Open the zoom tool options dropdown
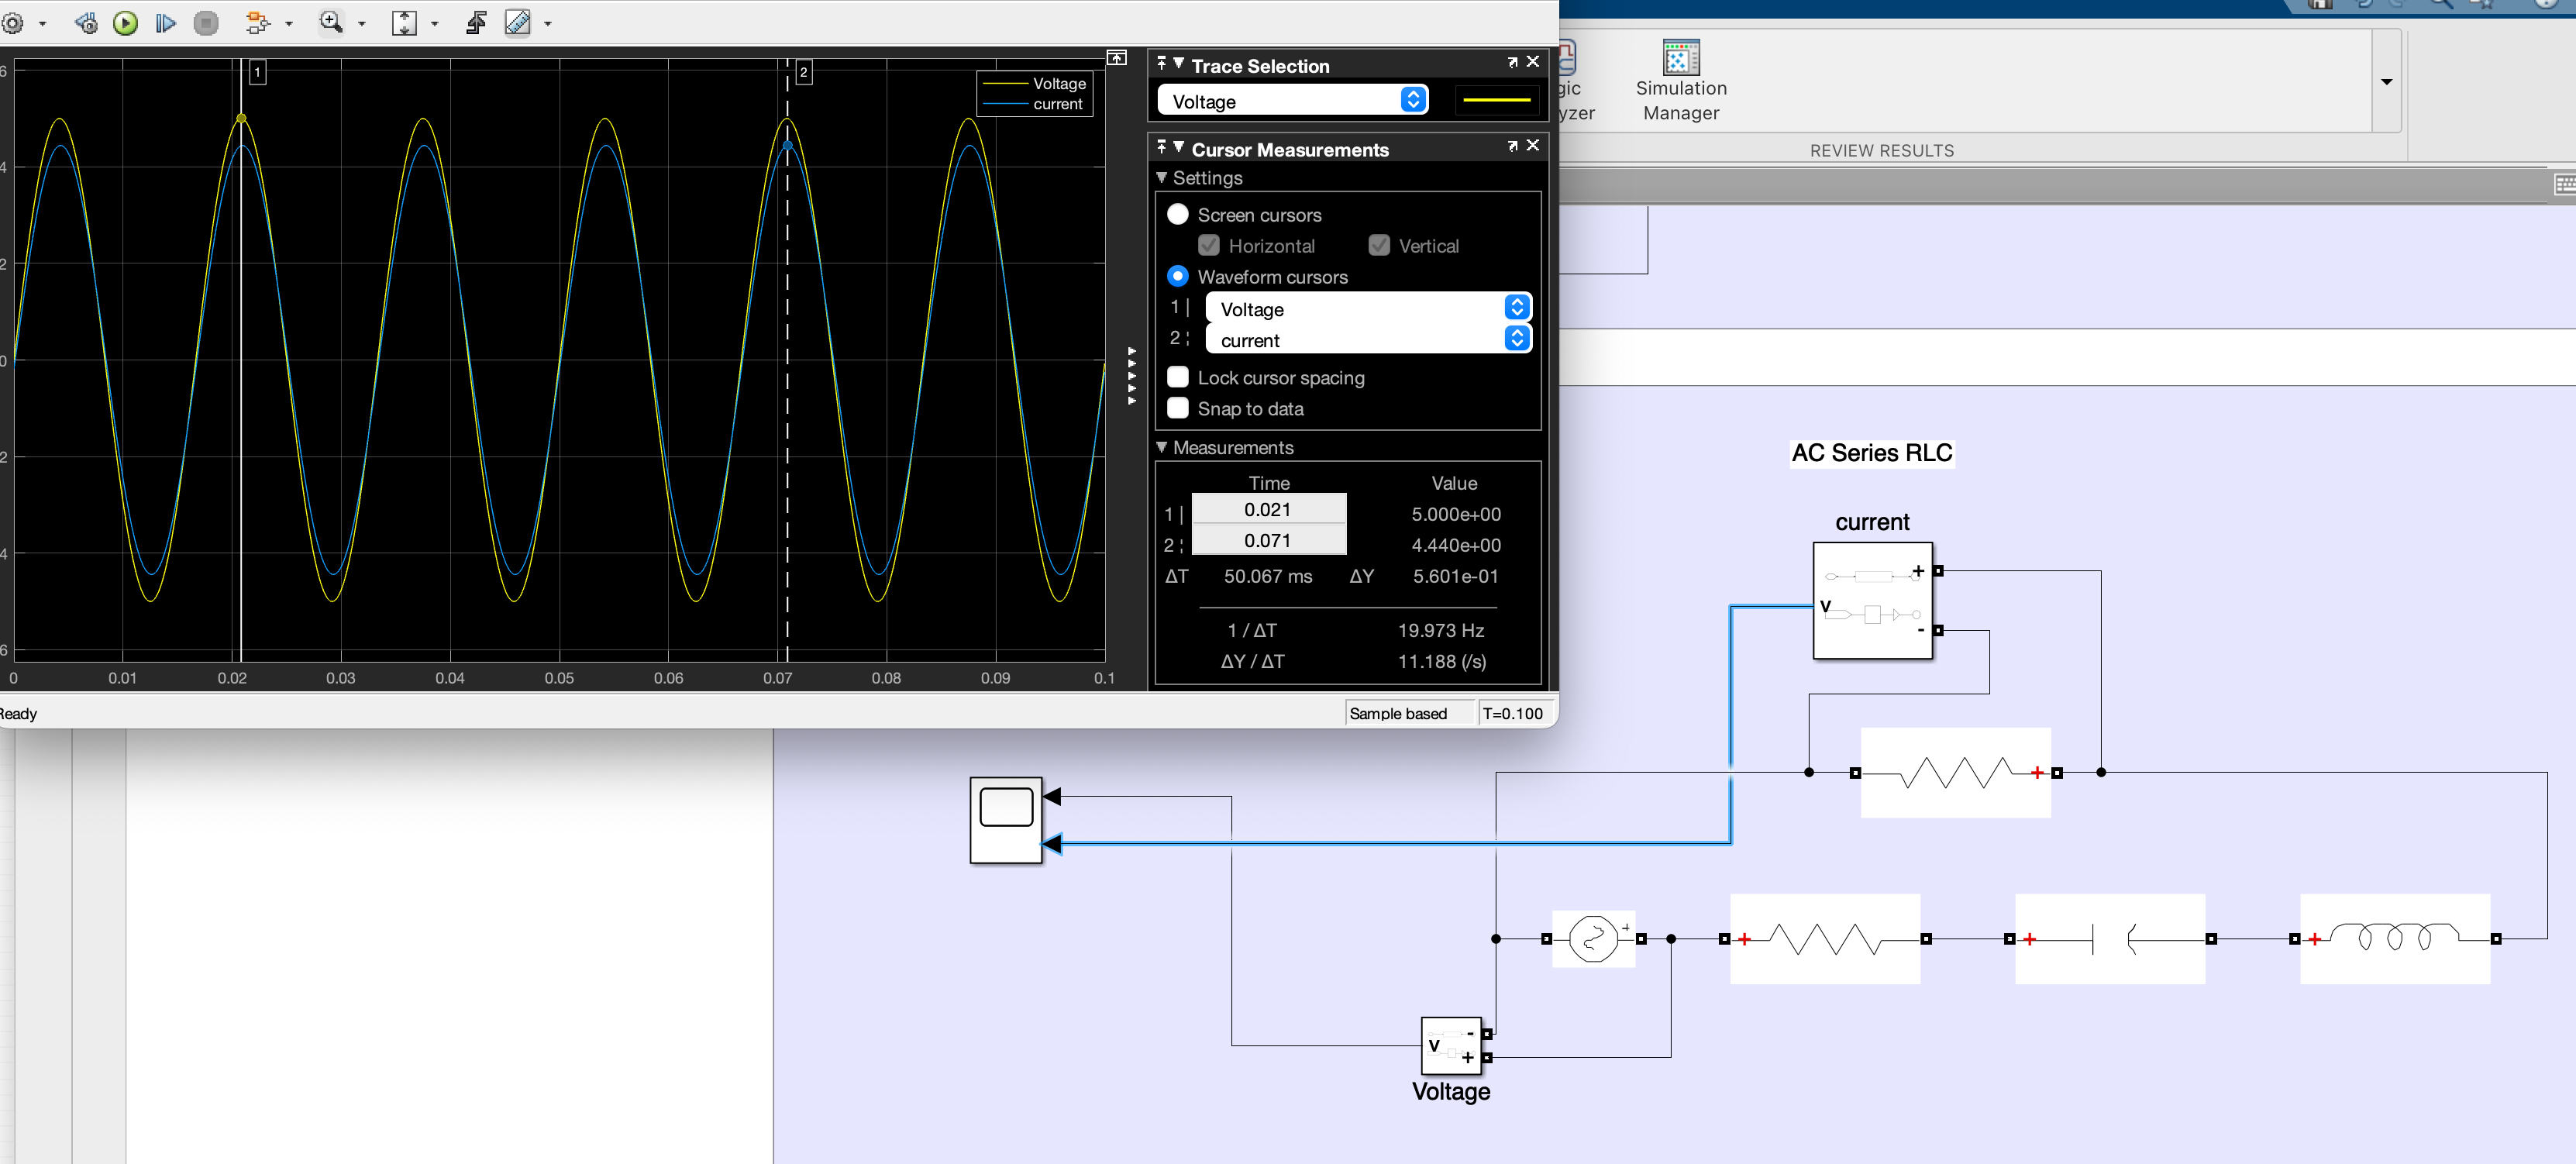This screenshot has width=2576, height=1164. pyautogui.click(x=362, y=23)
